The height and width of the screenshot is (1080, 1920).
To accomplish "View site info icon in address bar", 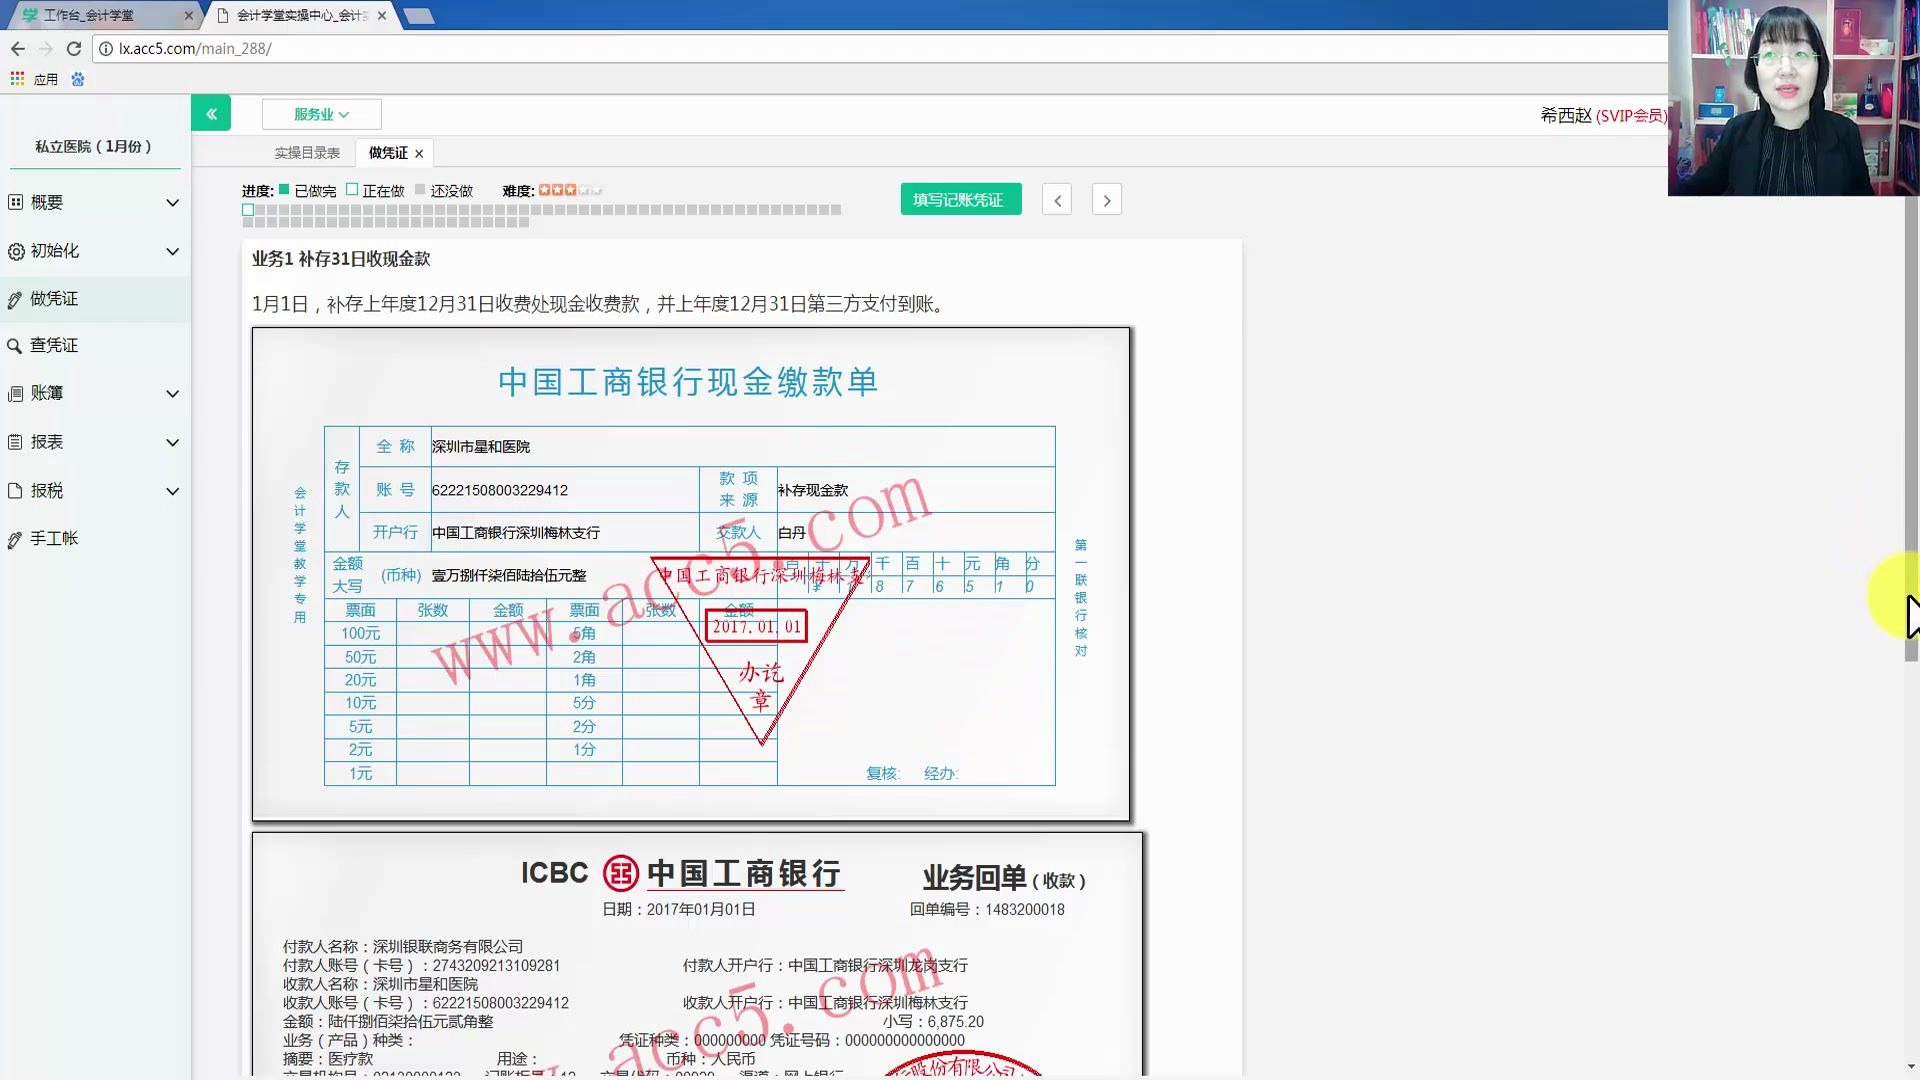I will 105,48.
